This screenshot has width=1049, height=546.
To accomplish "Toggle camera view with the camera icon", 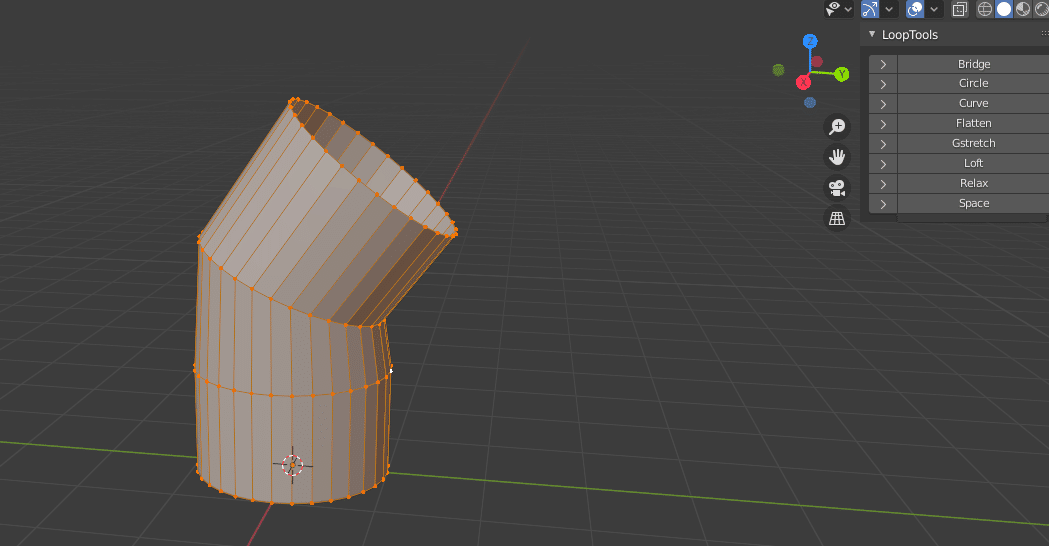I will coord(837,188).
